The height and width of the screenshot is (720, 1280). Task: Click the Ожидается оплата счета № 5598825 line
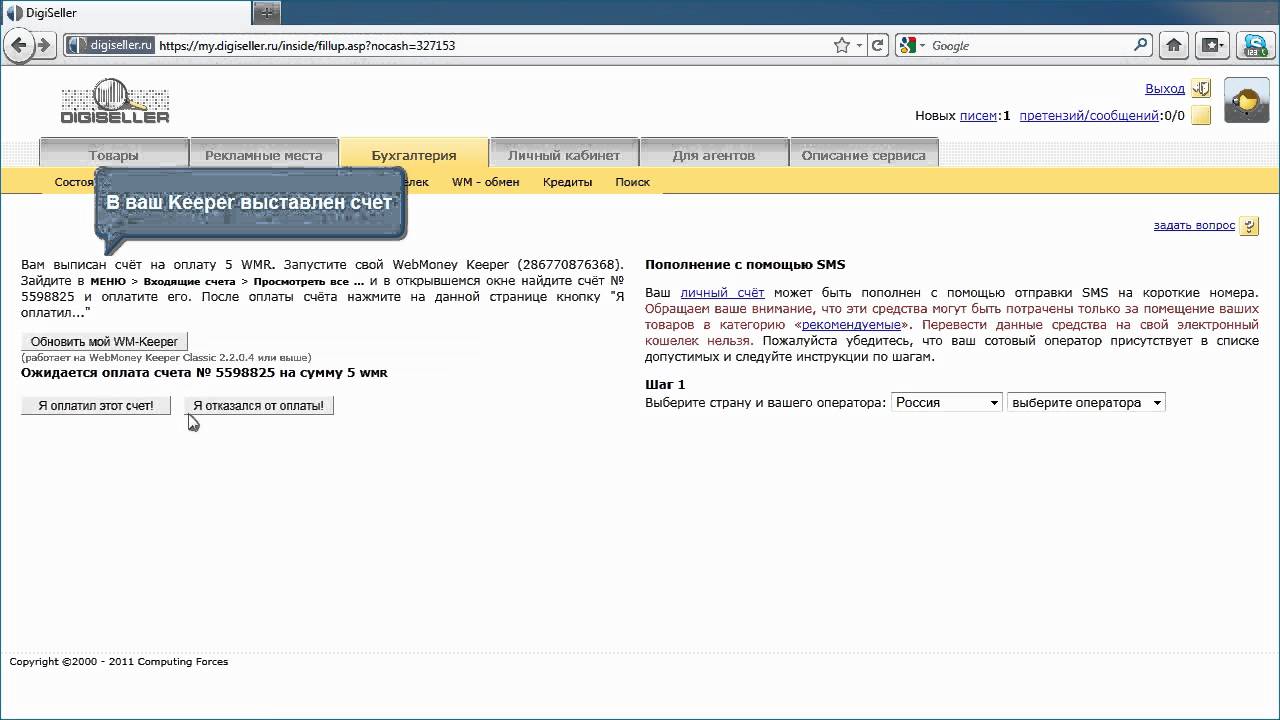point(204,373)
